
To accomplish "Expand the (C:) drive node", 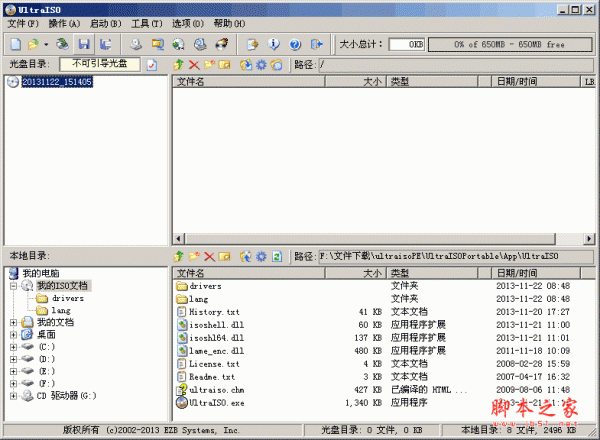I will 13,347.
